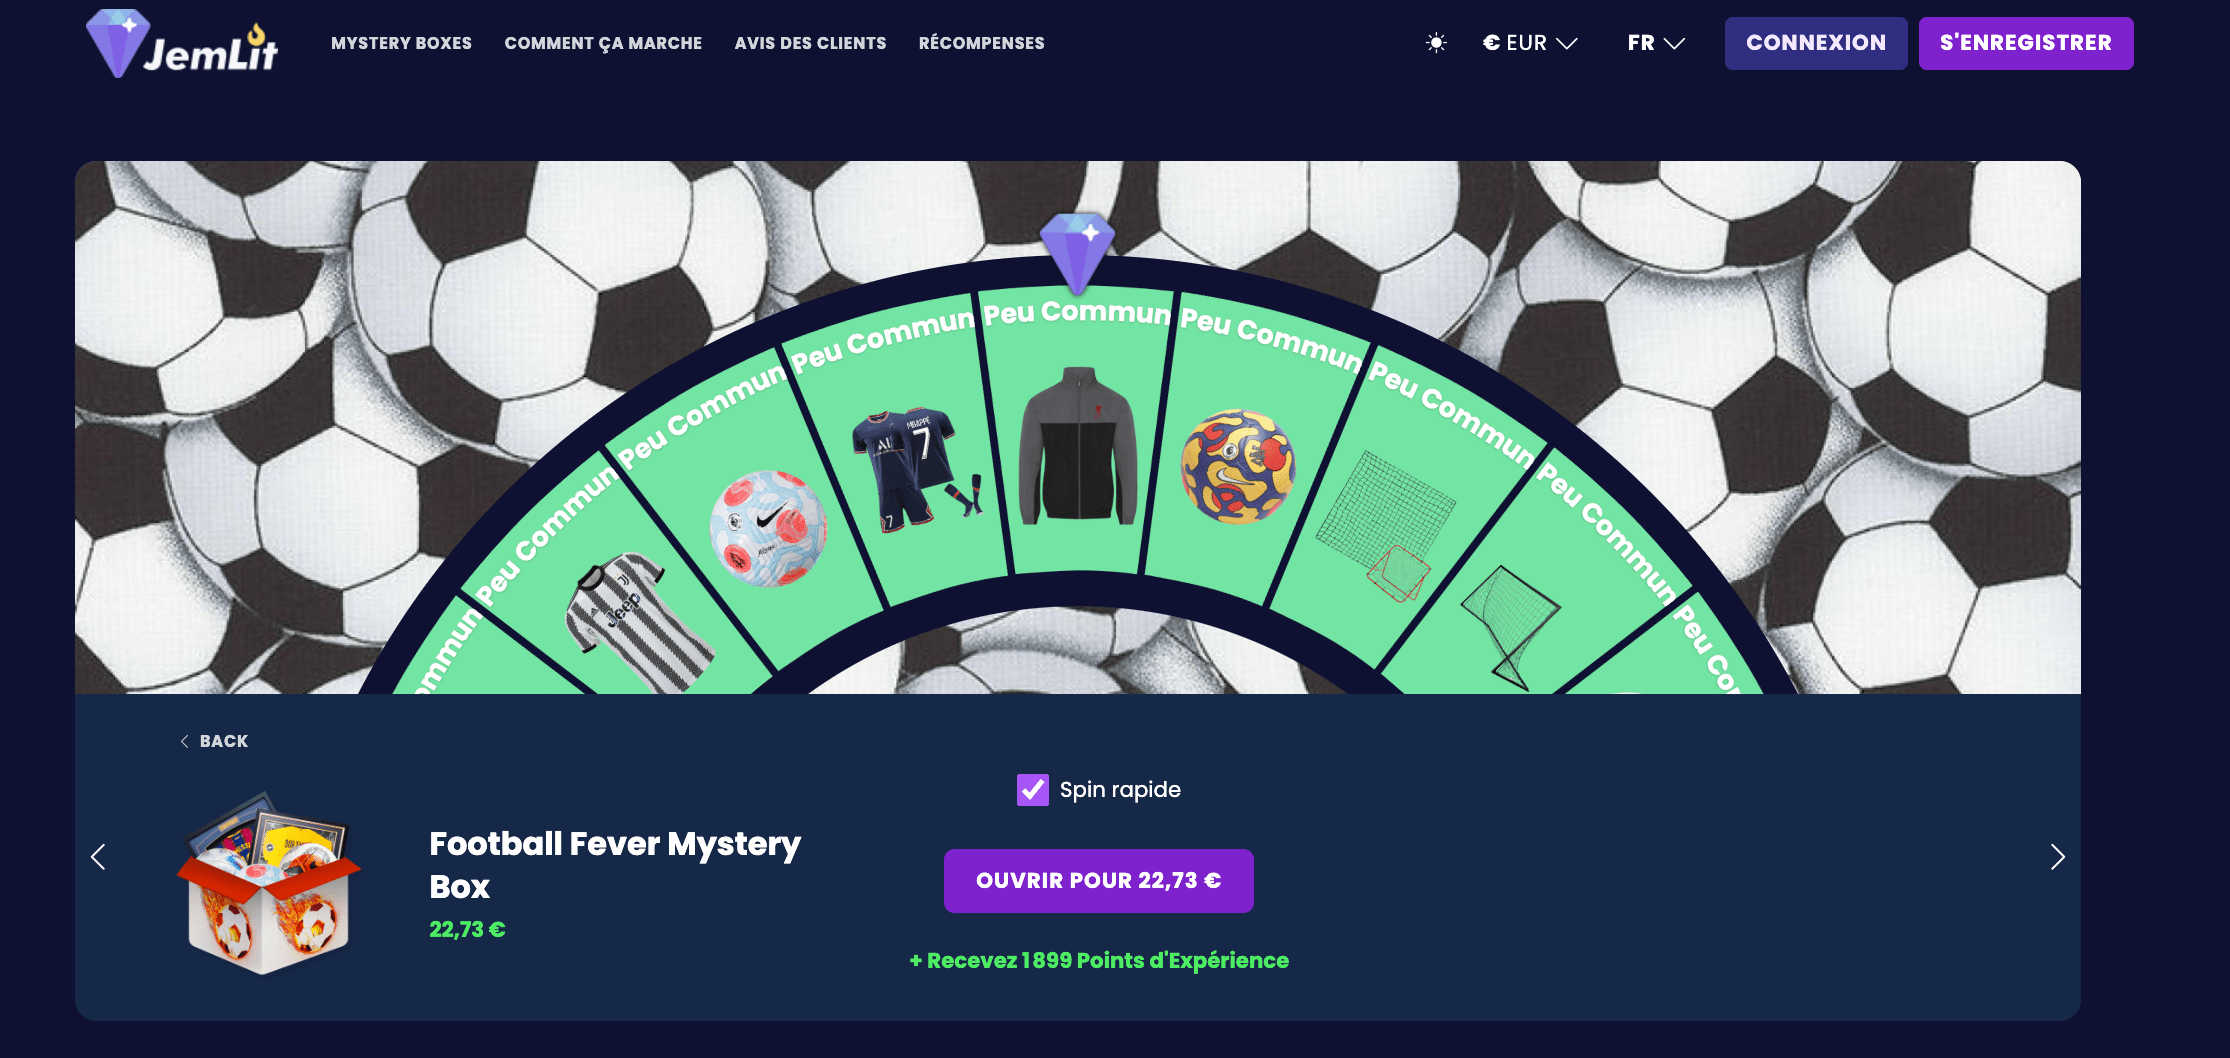Open the Récompenses menu item
This screenshot has height=1058, width=2230.
(x=981, y=43)
